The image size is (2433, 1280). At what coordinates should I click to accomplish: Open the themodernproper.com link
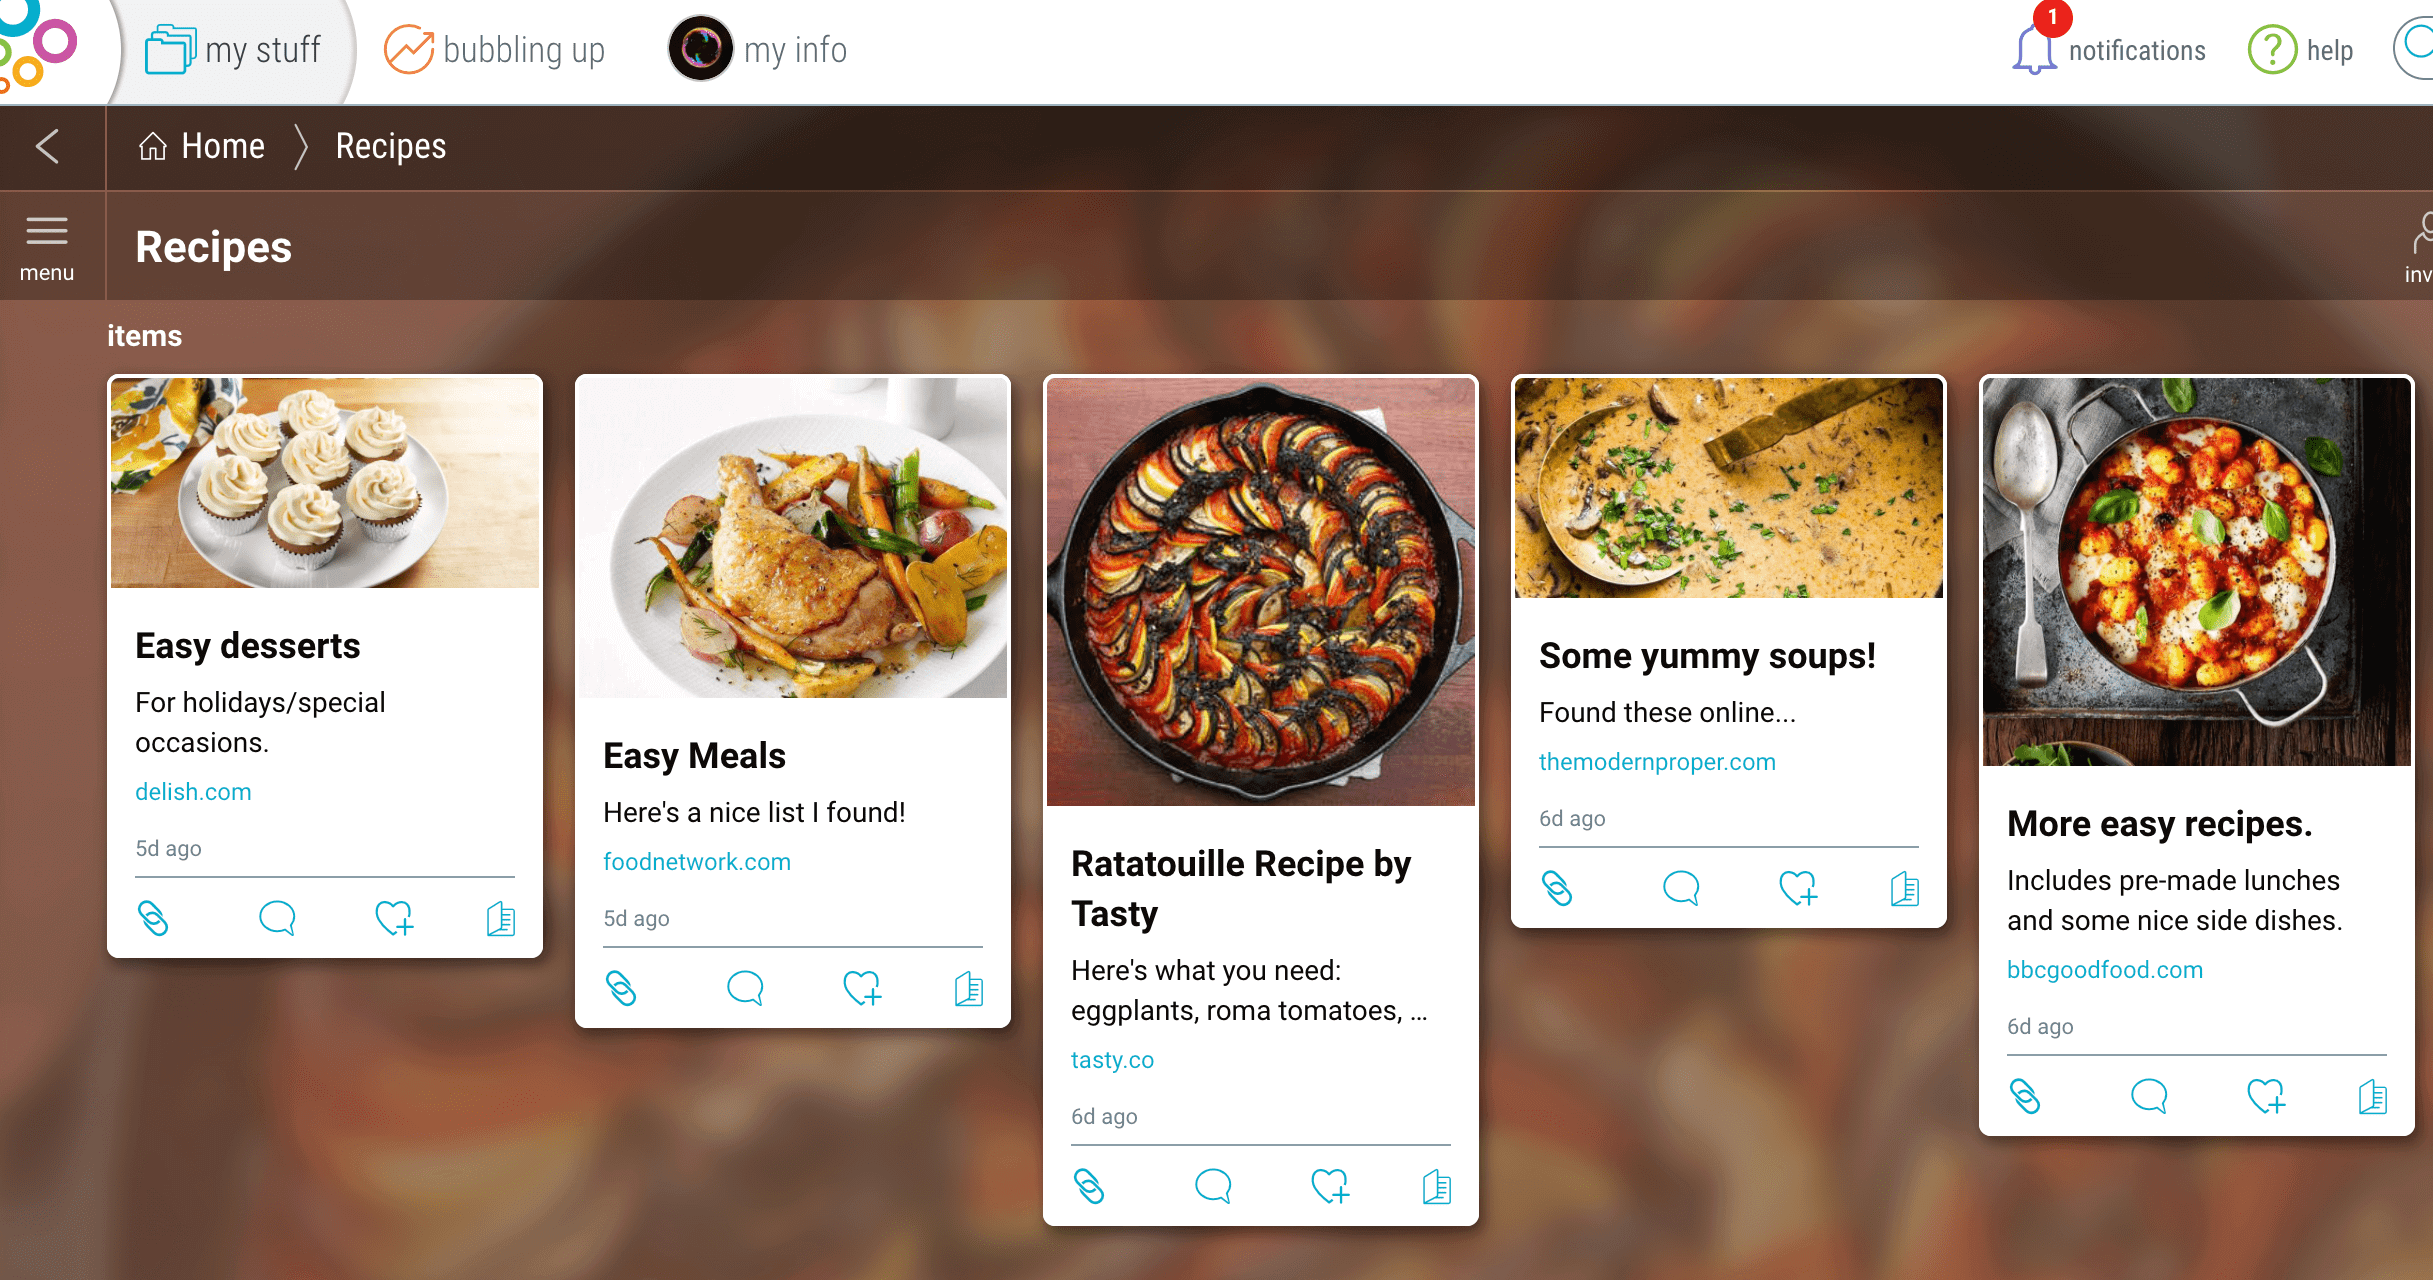1657,761
